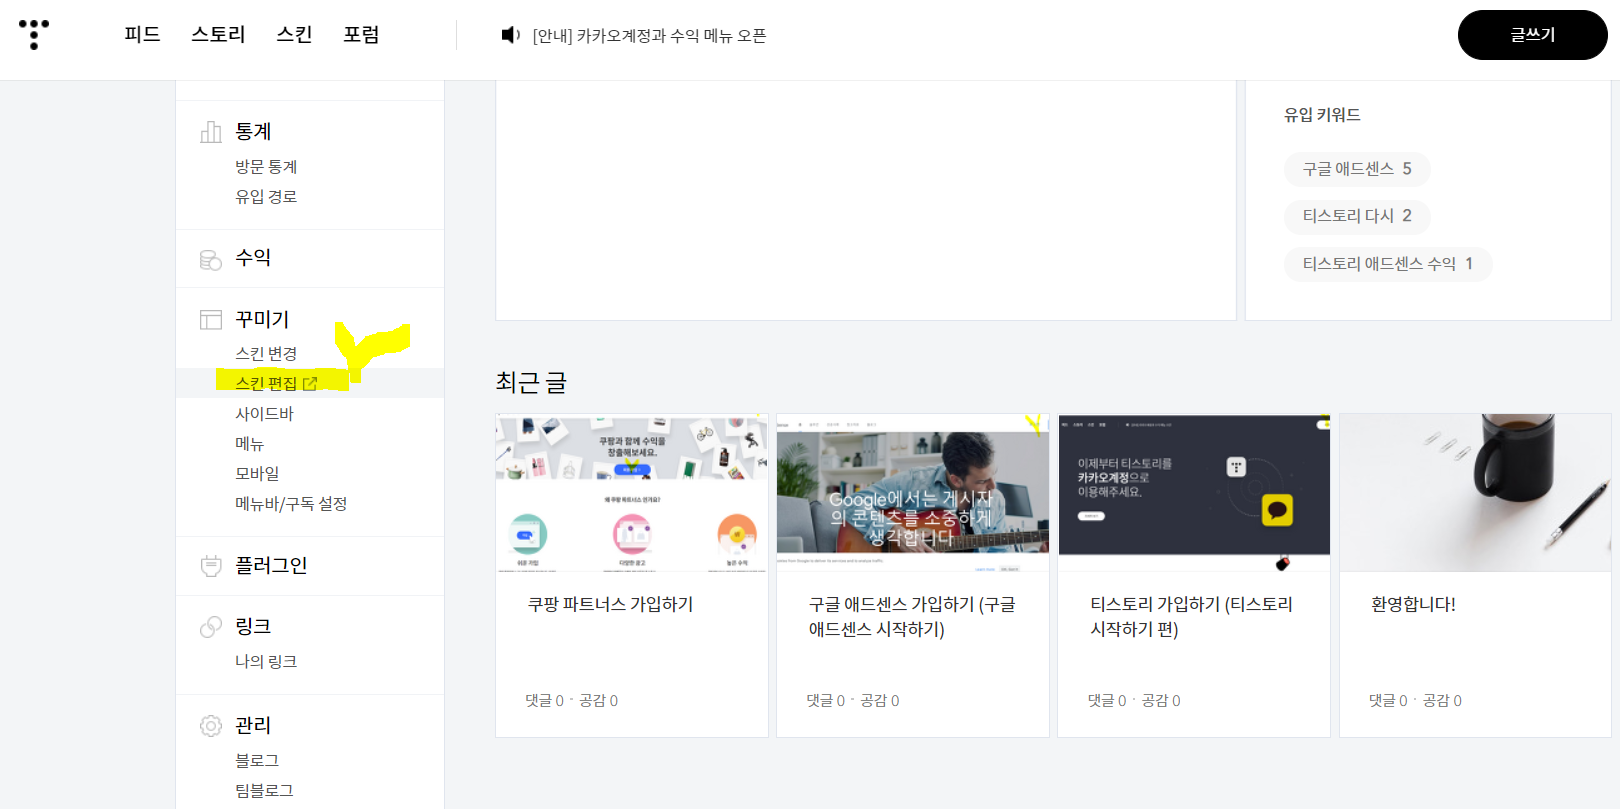Open the 플러그인 section
The width and height of the screenshot is (1620, 809).
(x=271, y=566)
